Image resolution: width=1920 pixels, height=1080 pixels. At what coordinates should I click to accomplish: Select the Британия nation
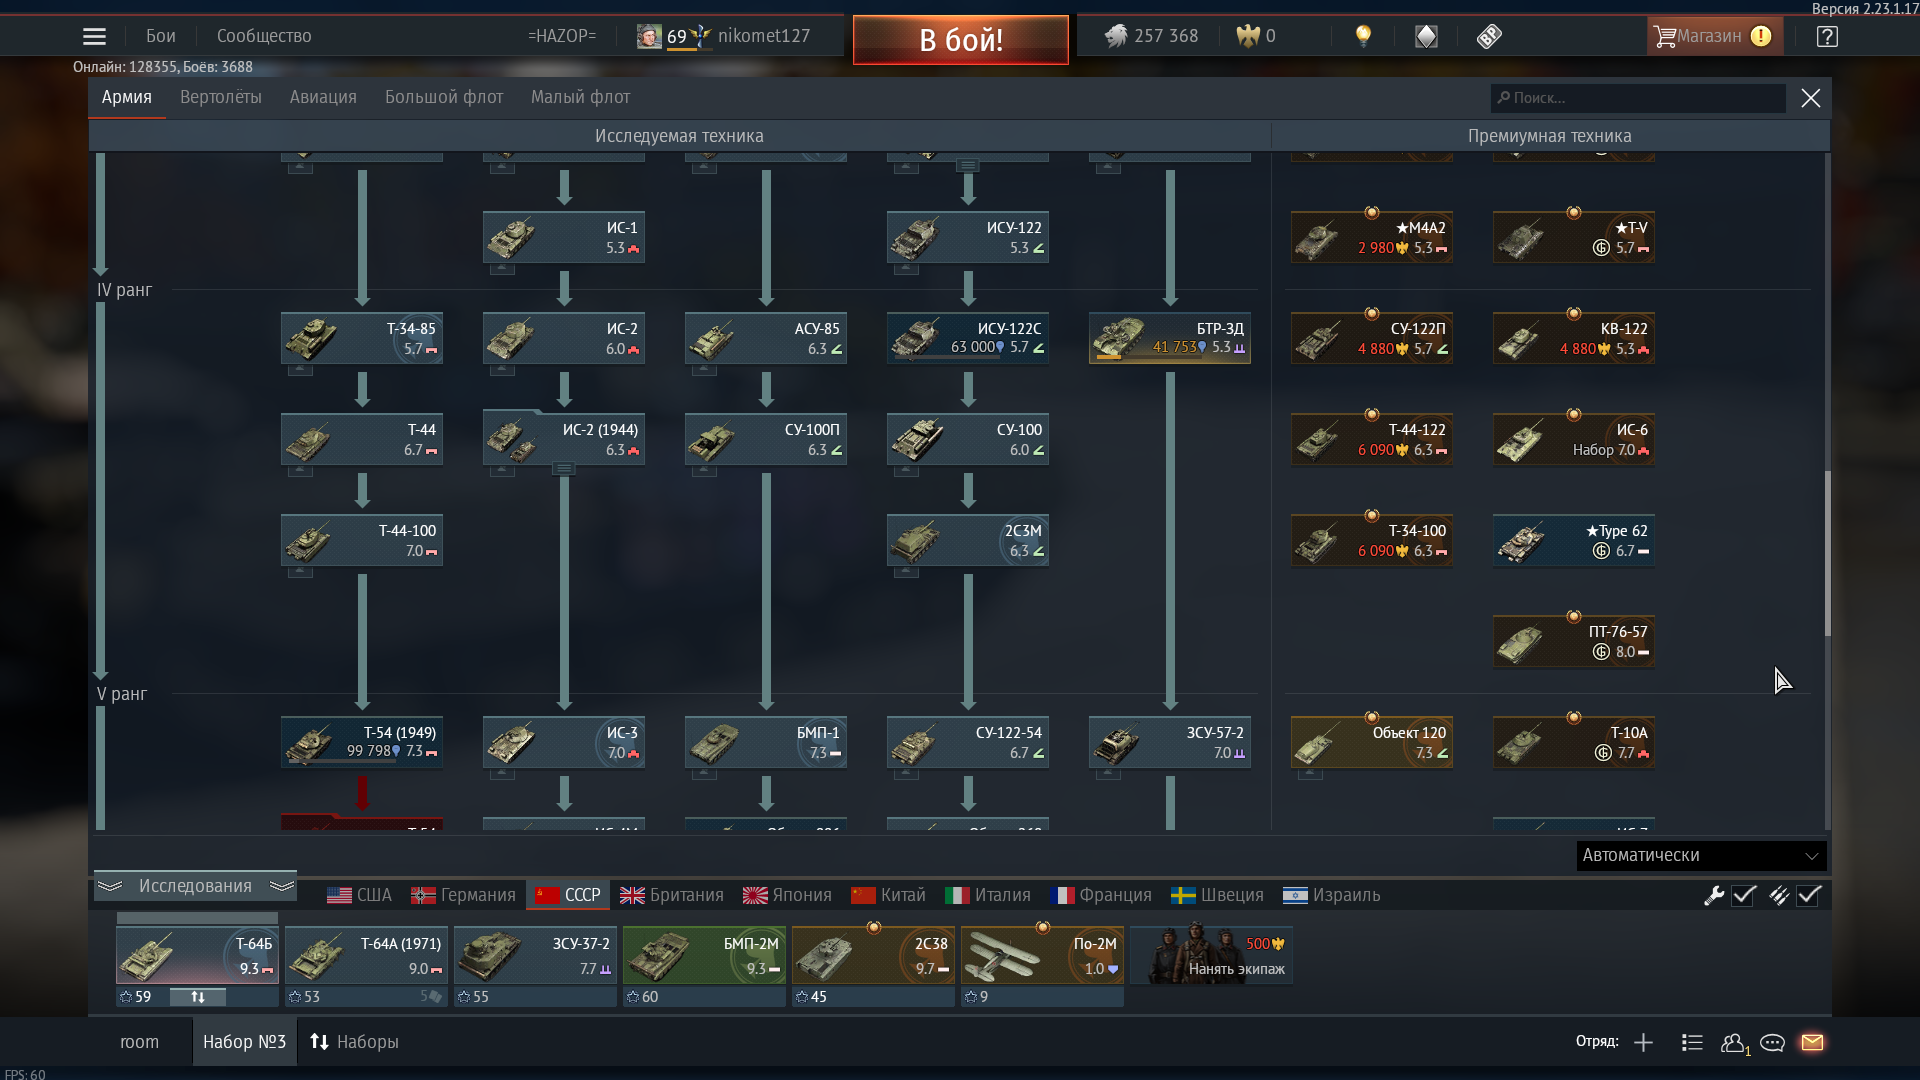tap(671, 895)
